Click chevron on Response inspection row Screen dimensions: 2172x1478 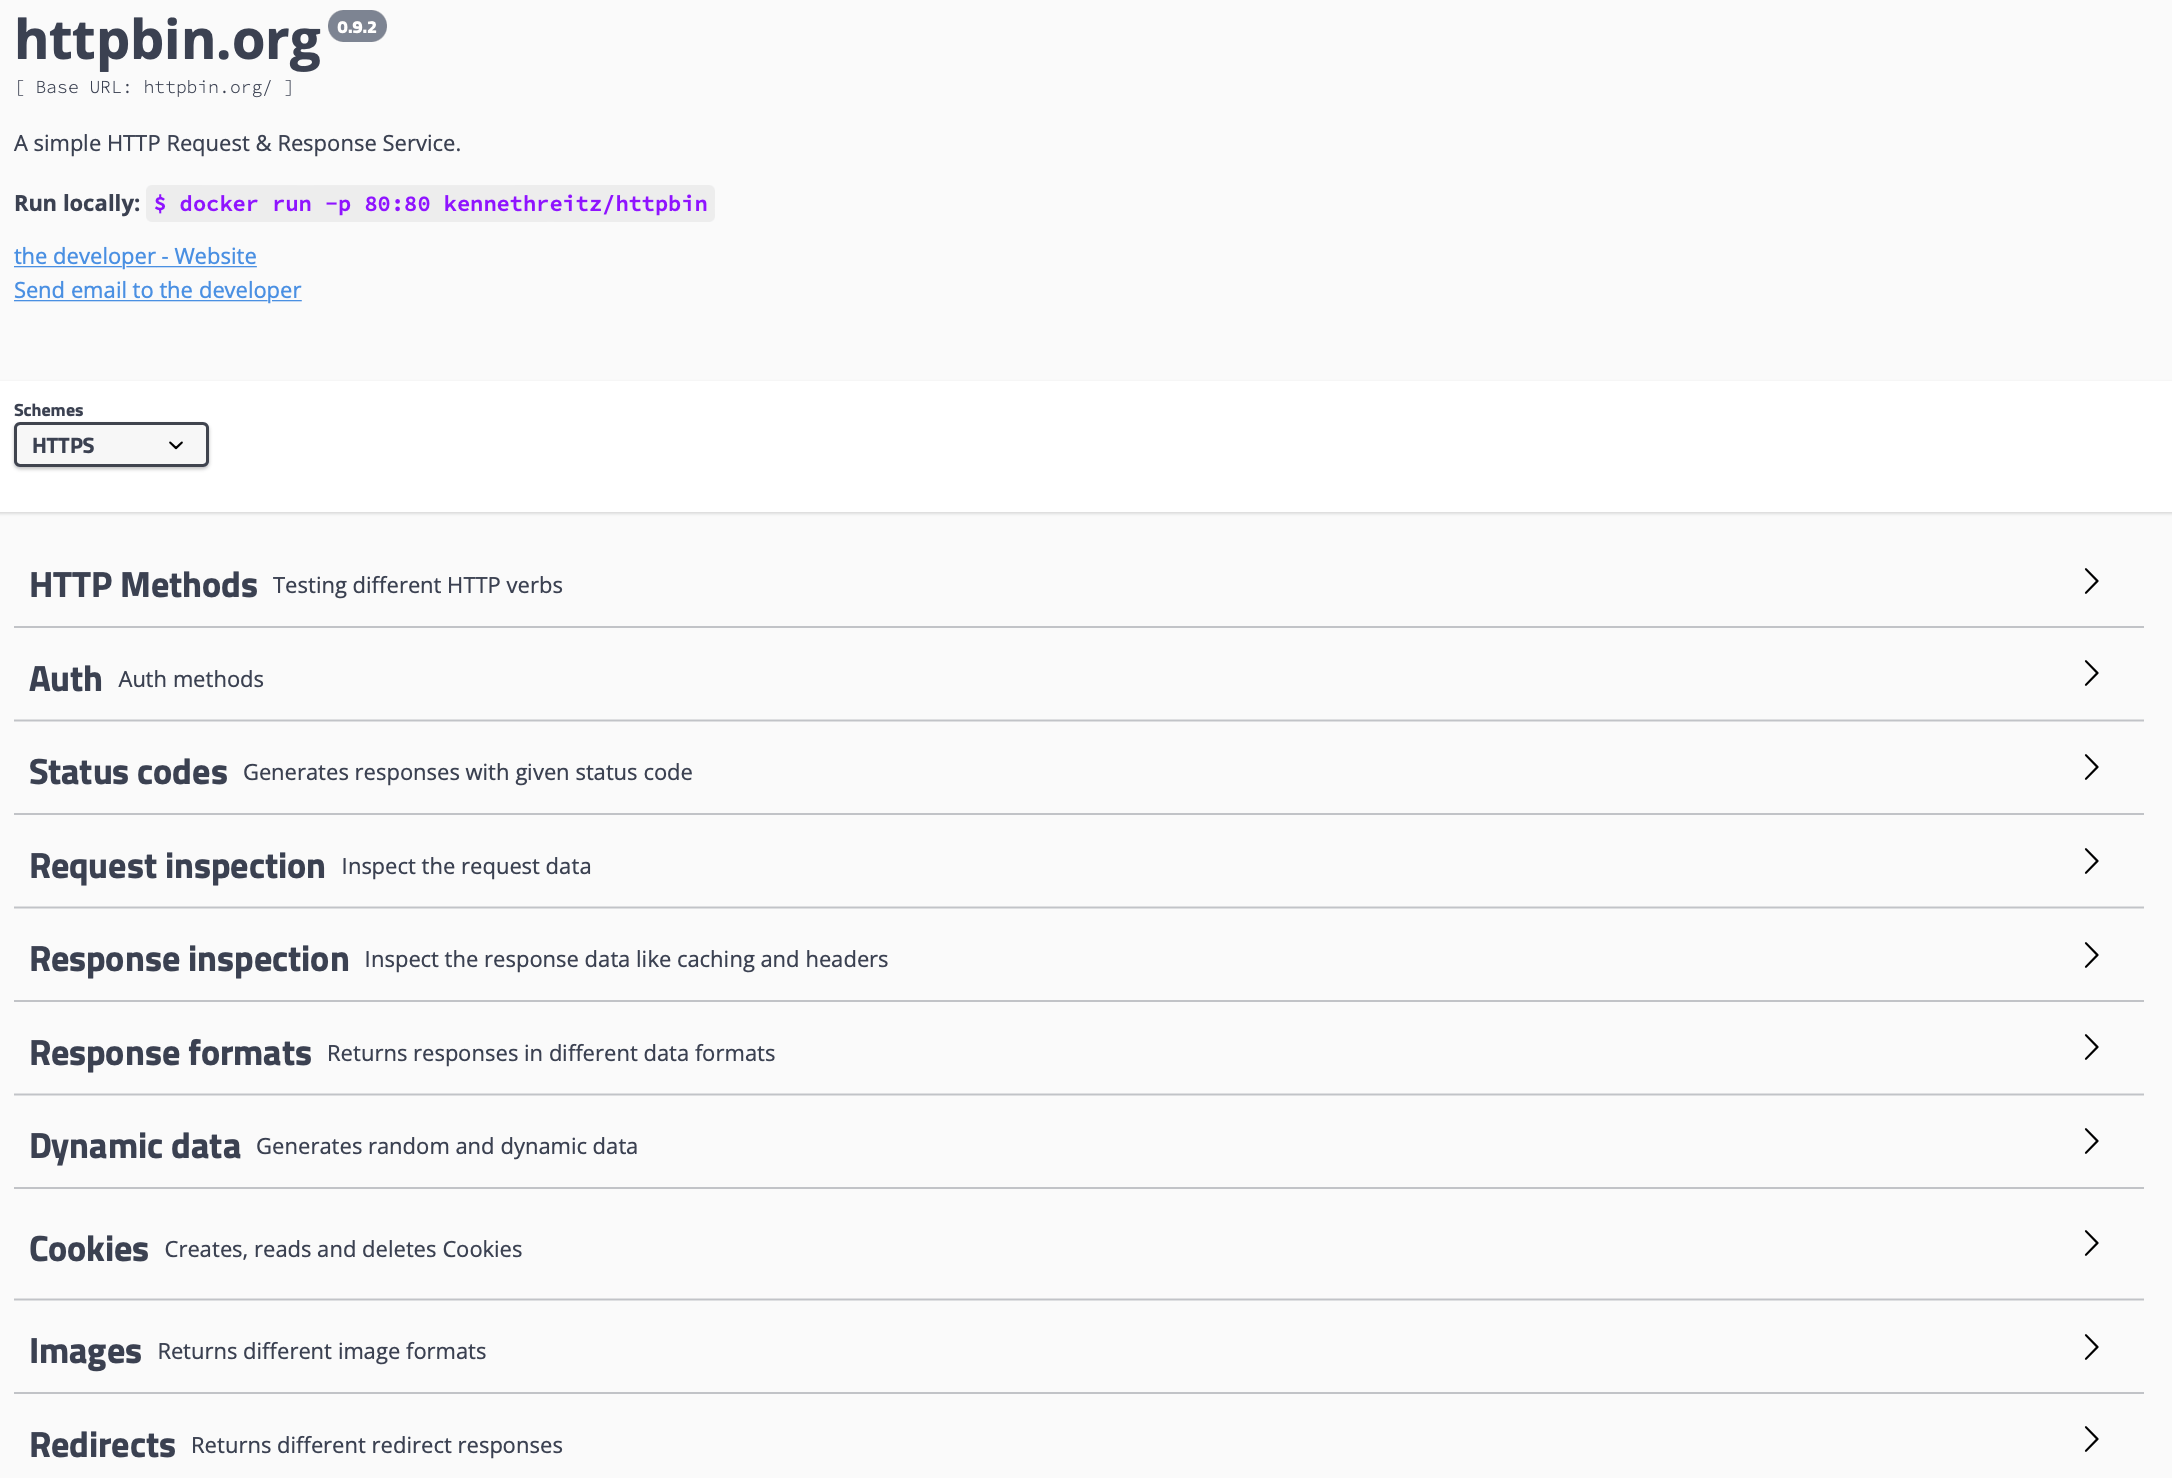(2090, 955)
